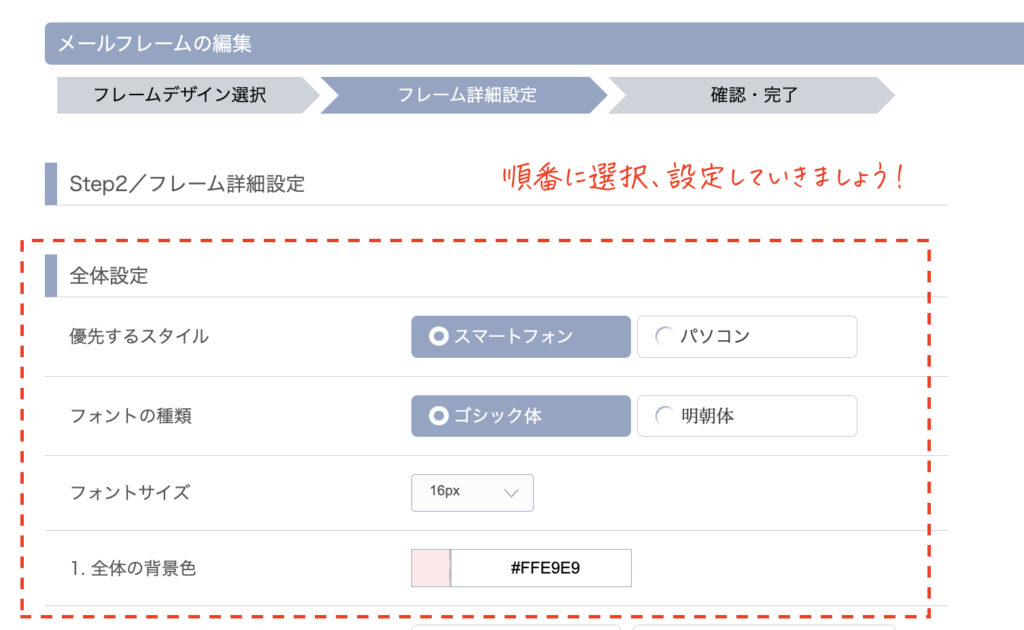Click the フォントサイズ label
This screenshot has height=630, width=1024.
129,492
